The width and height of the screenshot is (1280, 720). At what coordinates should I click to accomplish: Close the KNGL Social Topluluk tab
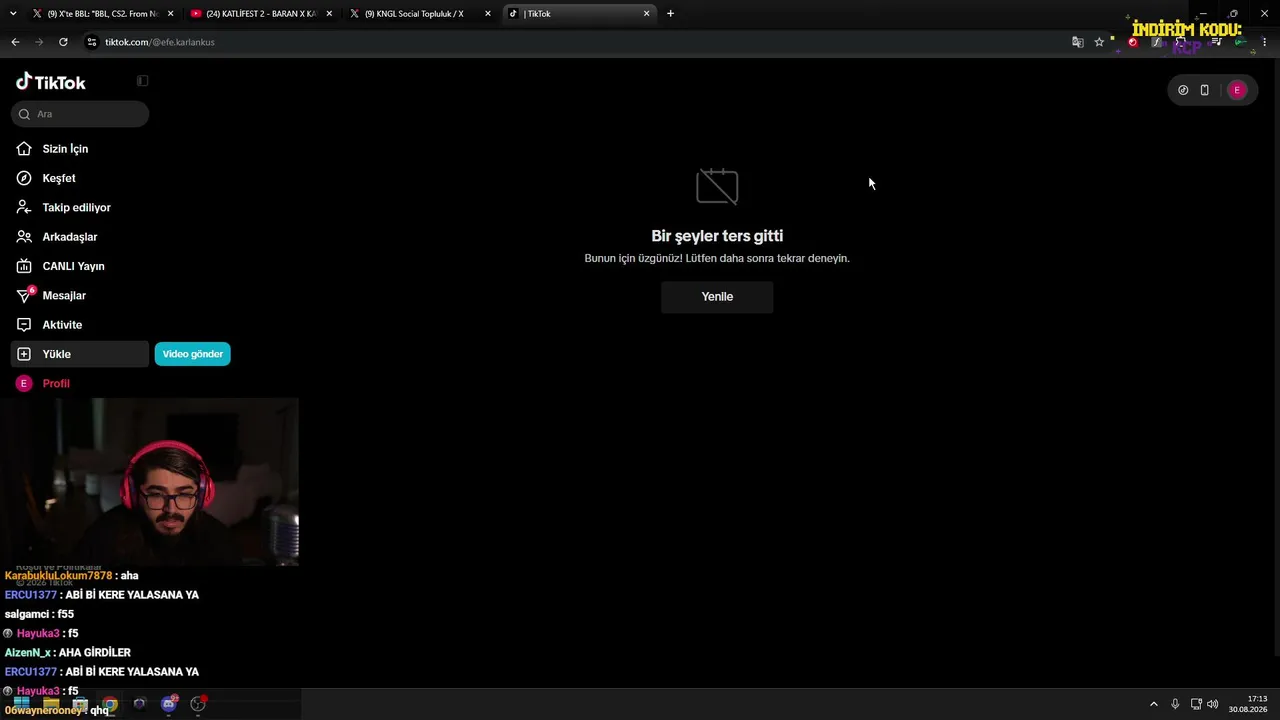pyautogui.click(x=488, y=14)
